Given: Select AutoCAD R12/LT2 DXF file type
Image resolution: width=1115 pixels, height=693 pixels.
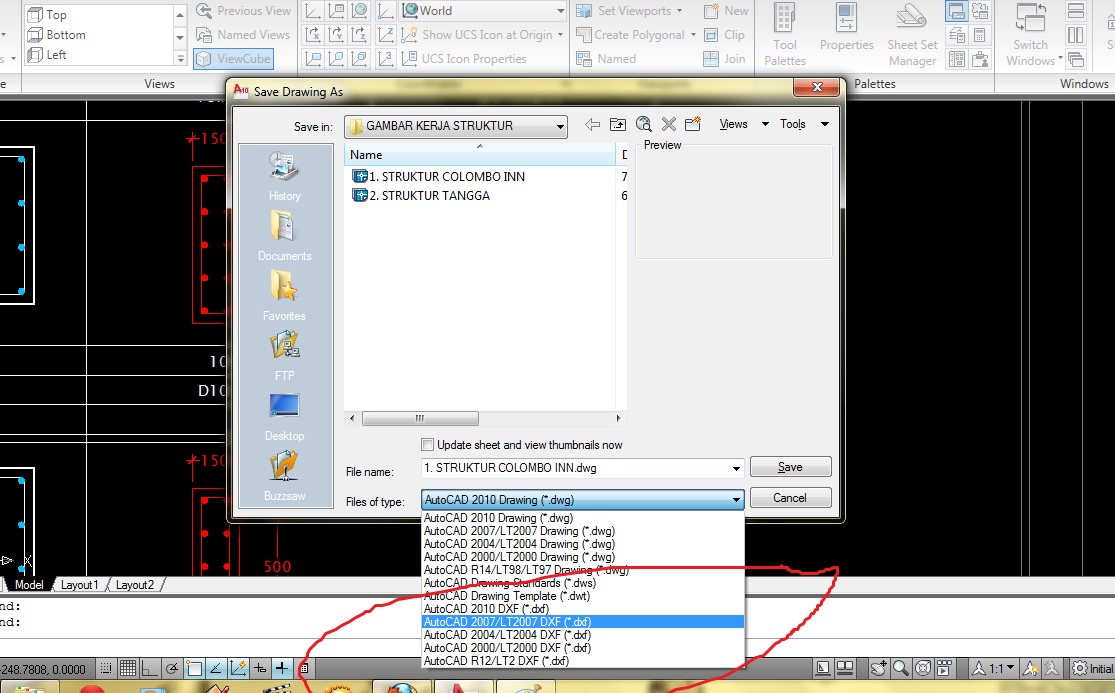Looking at the screenshot, I should tap(582, 661).
